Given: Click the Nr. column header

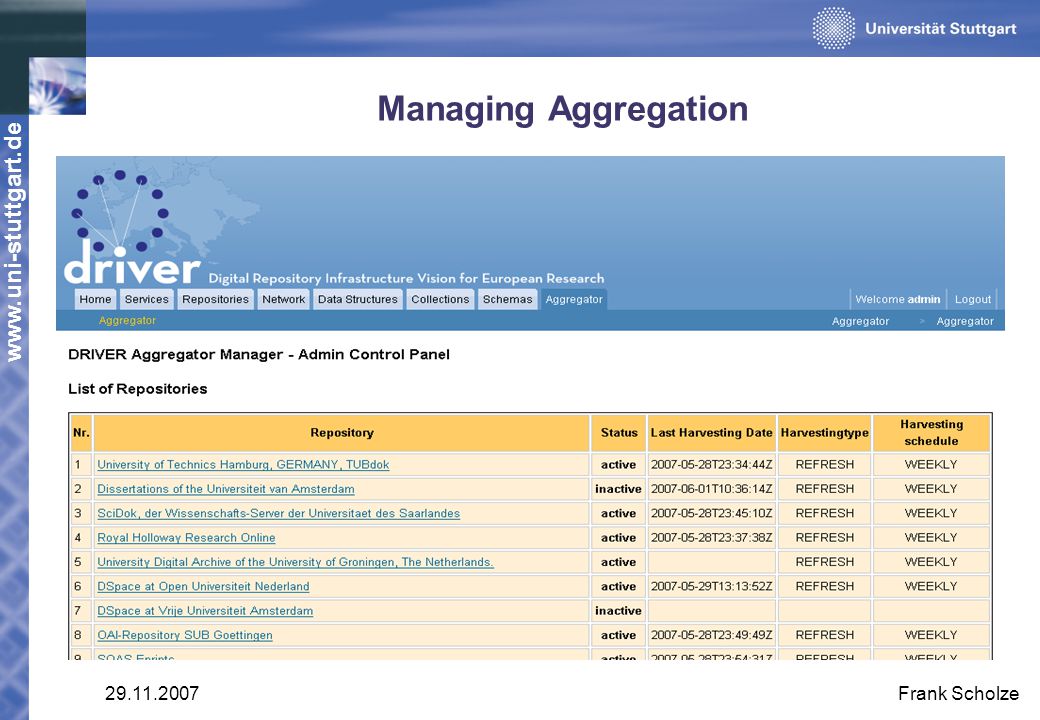Looking at the screenshot, I should click(x=81, y=433).
